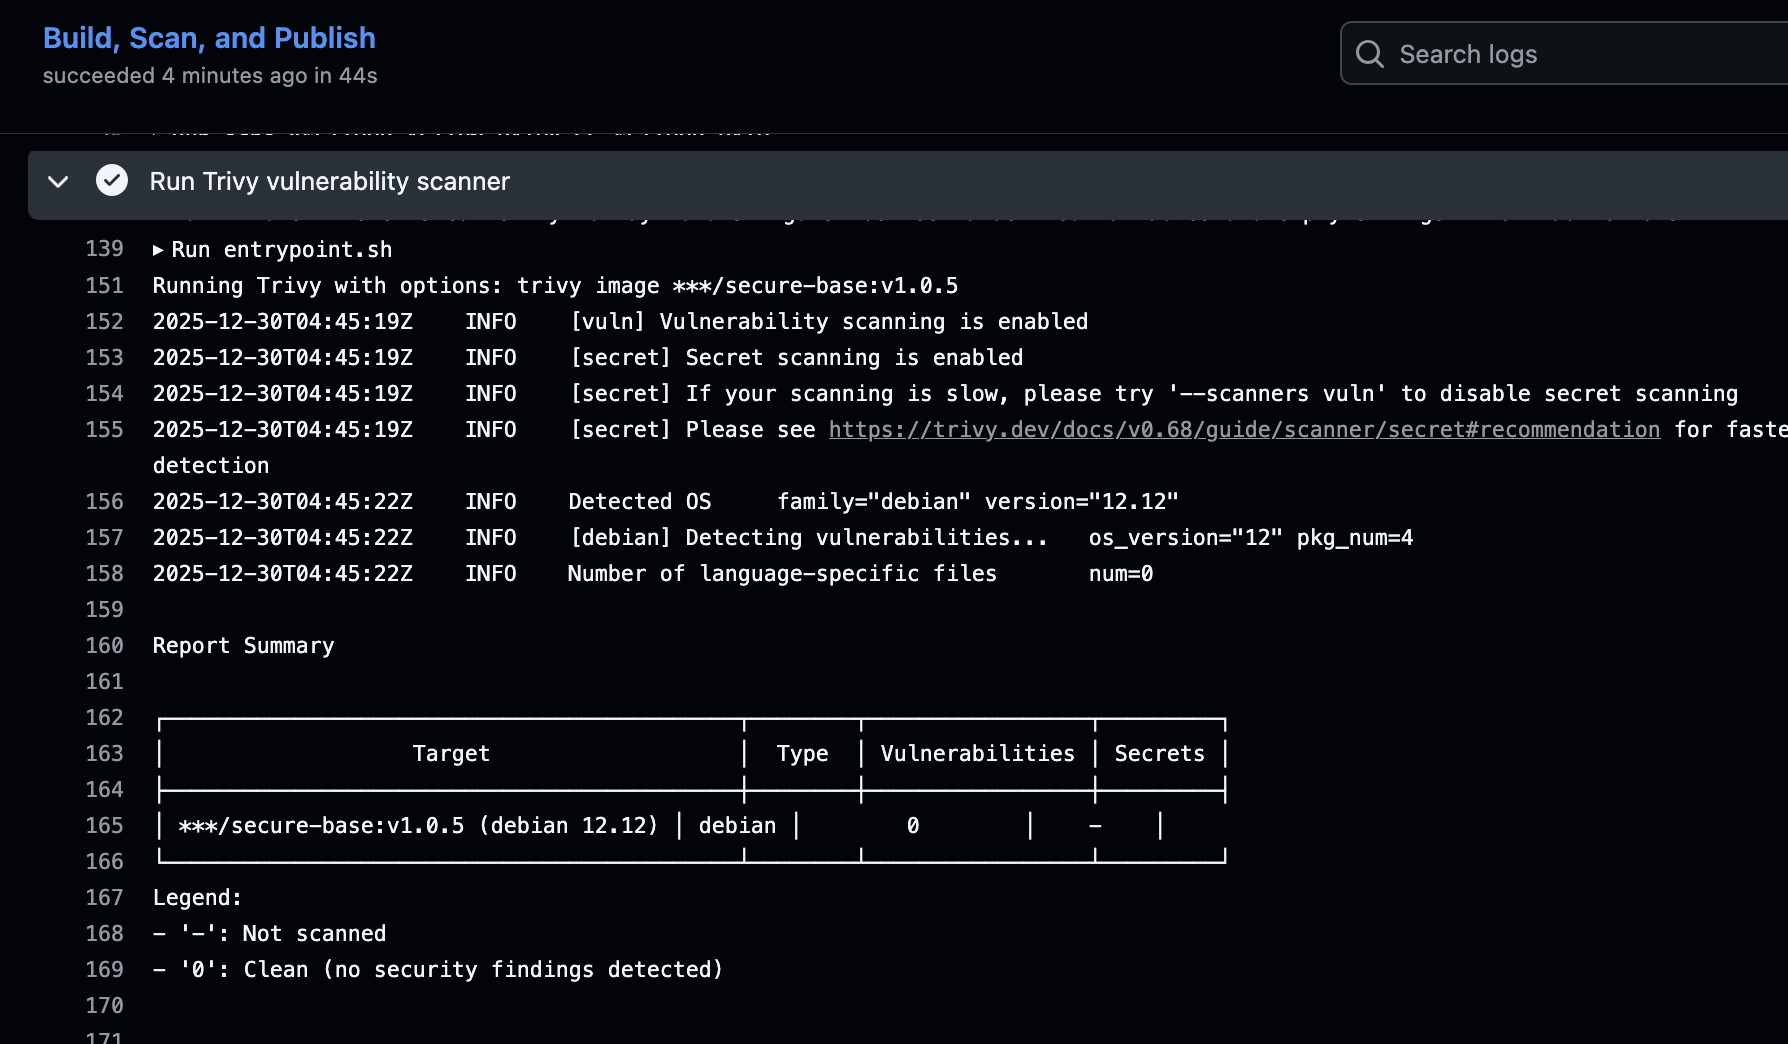Click line number 160 beside Report Summary

pos(104,645)
